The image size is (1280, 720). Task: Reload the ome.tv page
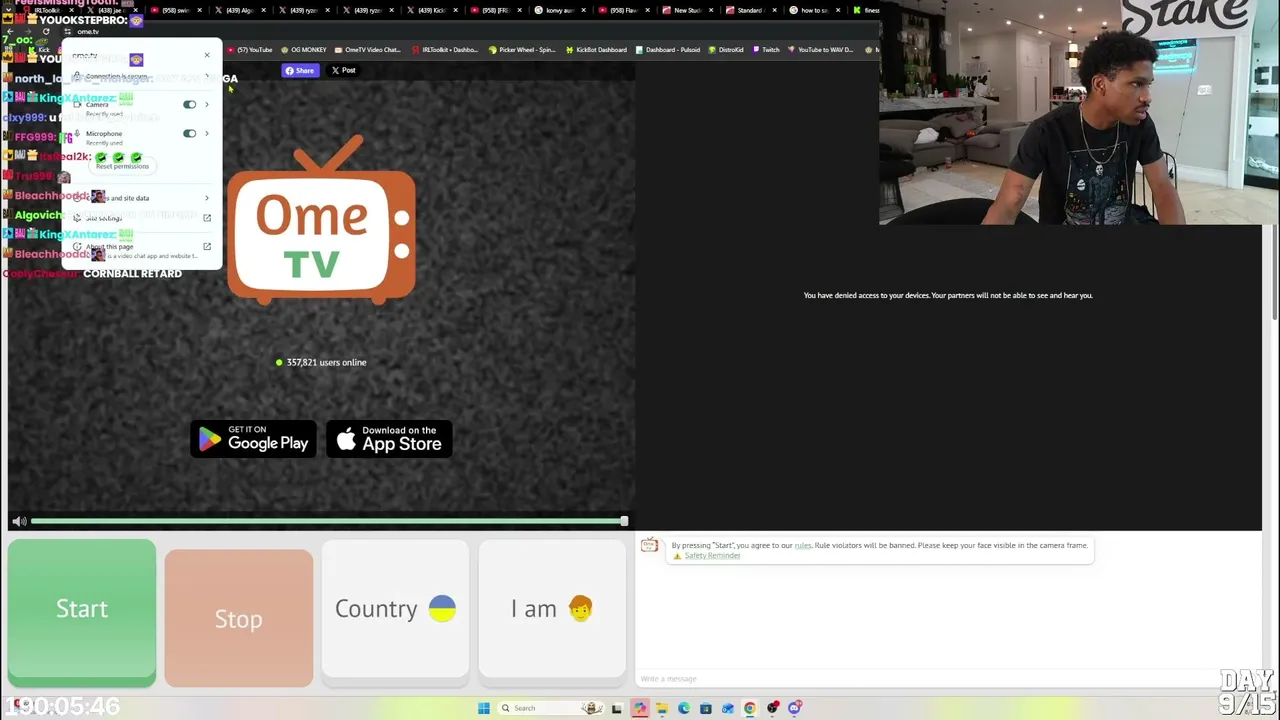pyautogui.click(x=46, y=32)
